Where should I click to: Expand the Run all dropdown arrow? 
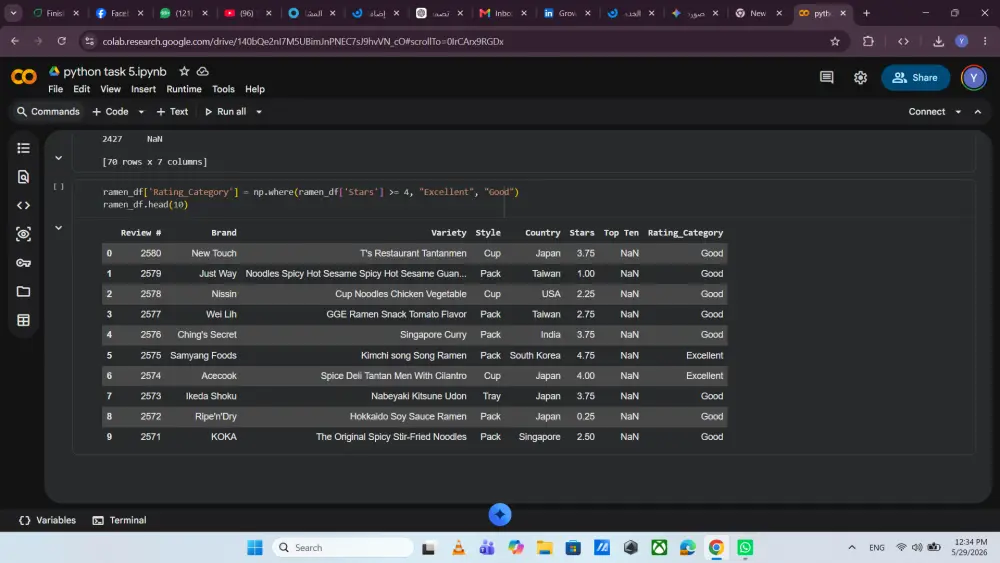(x=259, y=112)
